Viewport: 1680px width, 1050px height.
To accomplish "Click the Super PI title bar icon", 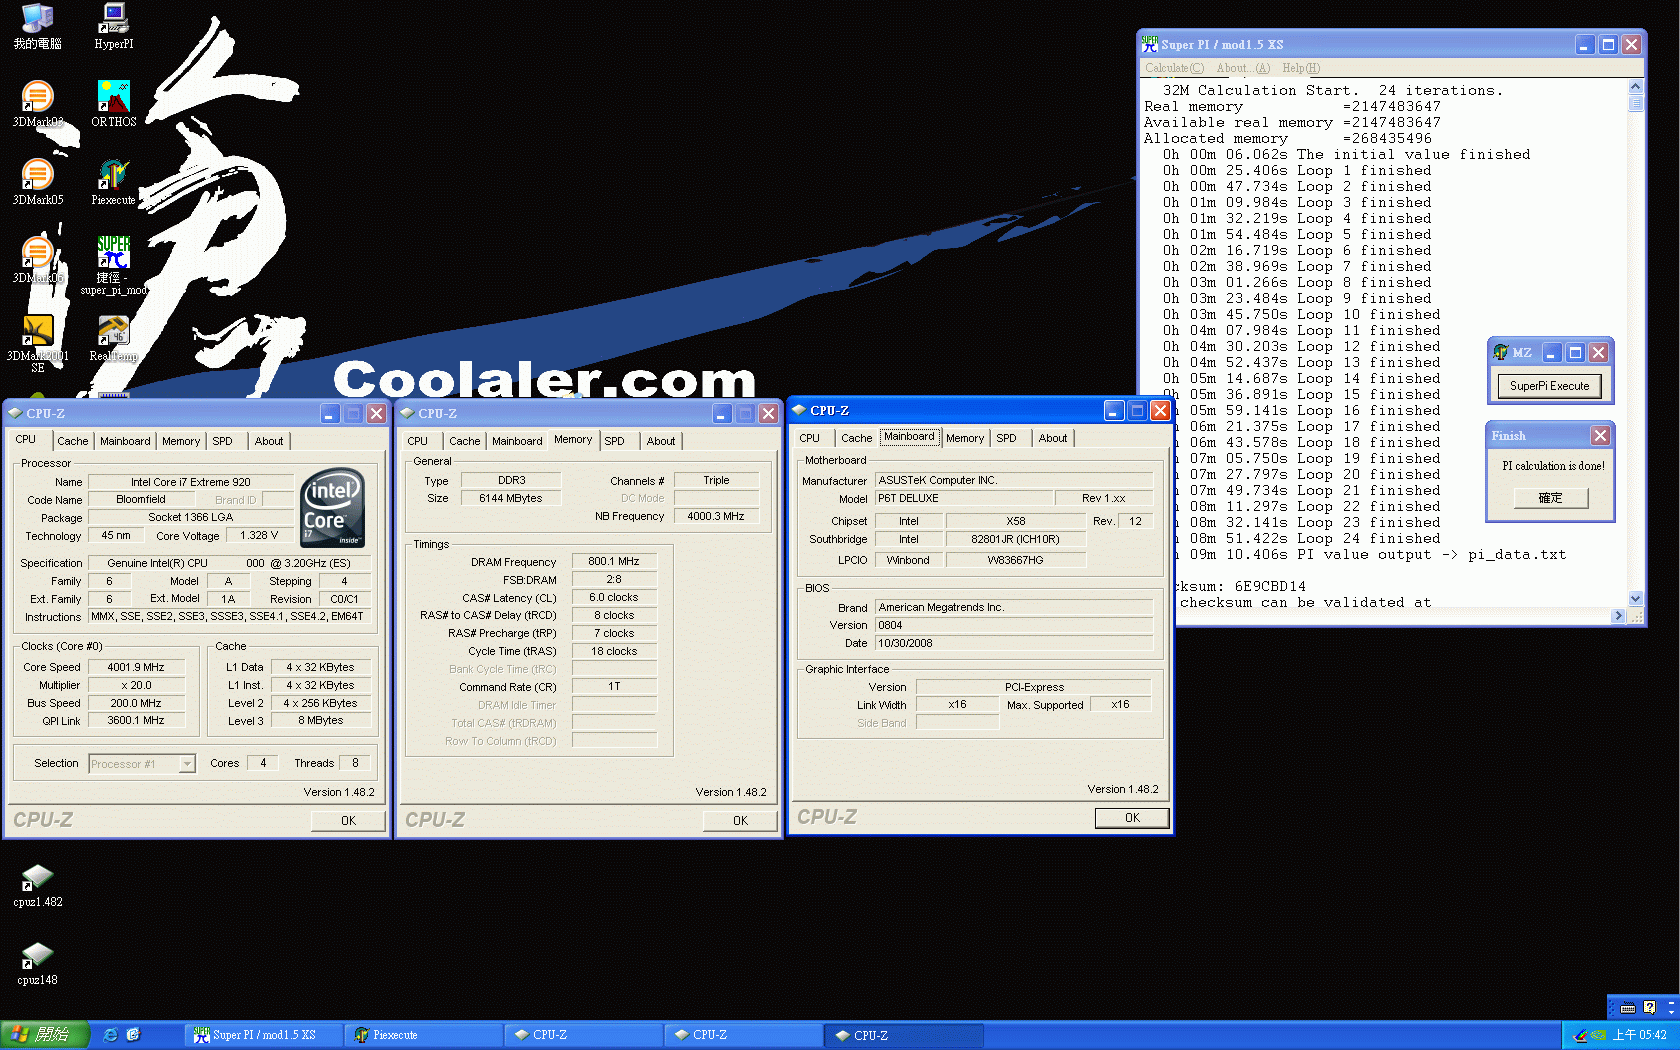I will pyautogui.click(x=1150, y=44).
